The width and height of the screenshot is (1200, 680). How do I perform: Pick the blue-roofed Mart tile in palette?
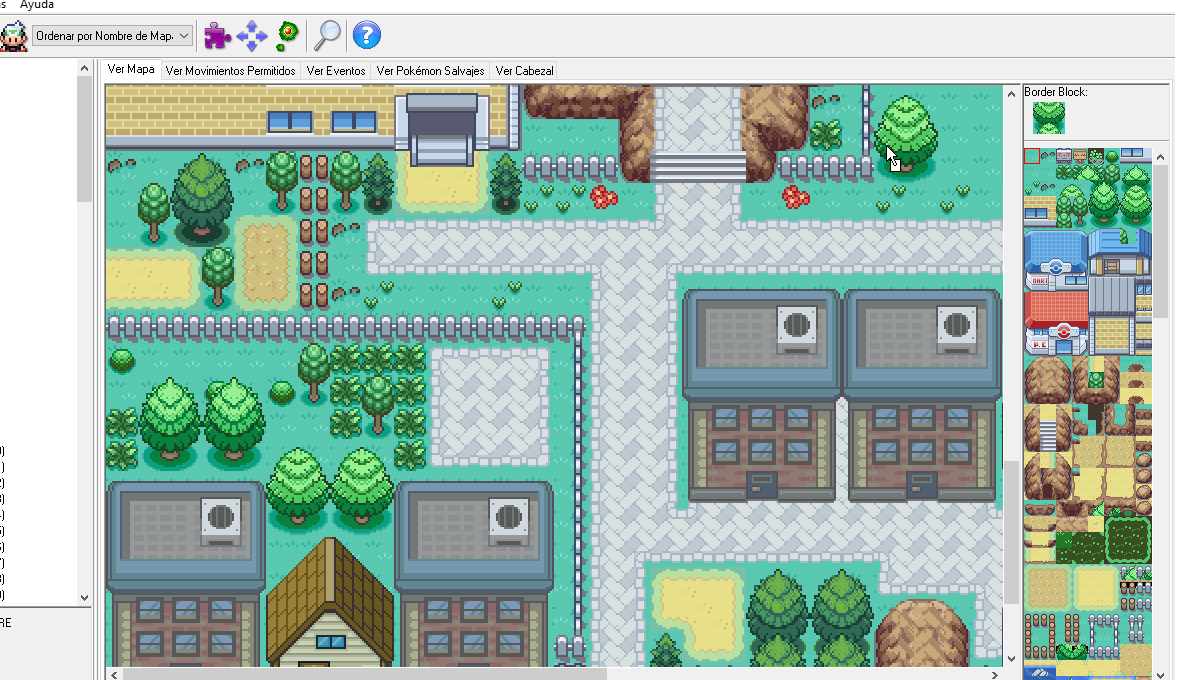coord(1056,260)
